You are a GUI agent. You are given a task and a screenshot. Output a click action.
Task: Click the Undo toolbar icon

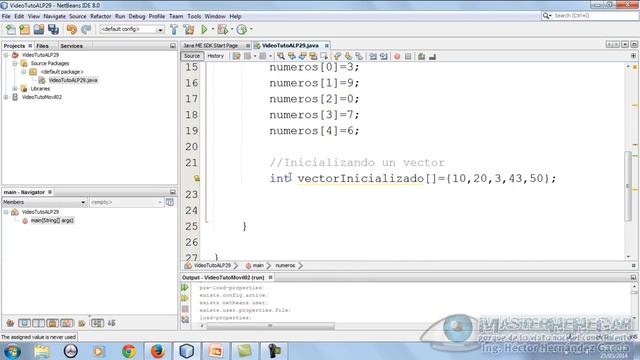point(72,29)
